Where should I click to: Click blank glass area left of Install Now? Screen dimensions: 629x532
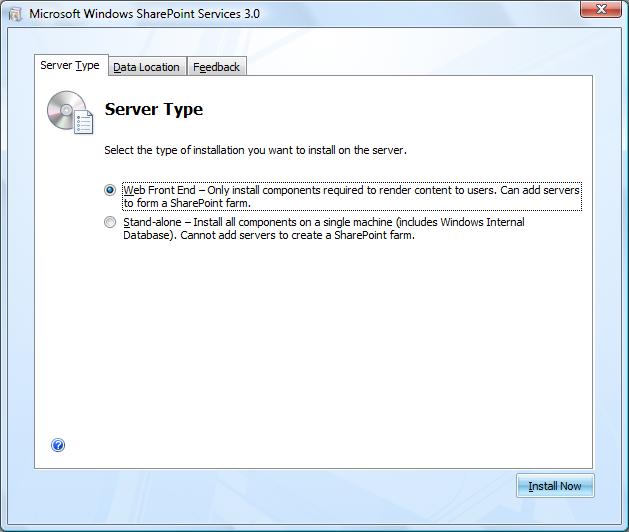point(281,486)
